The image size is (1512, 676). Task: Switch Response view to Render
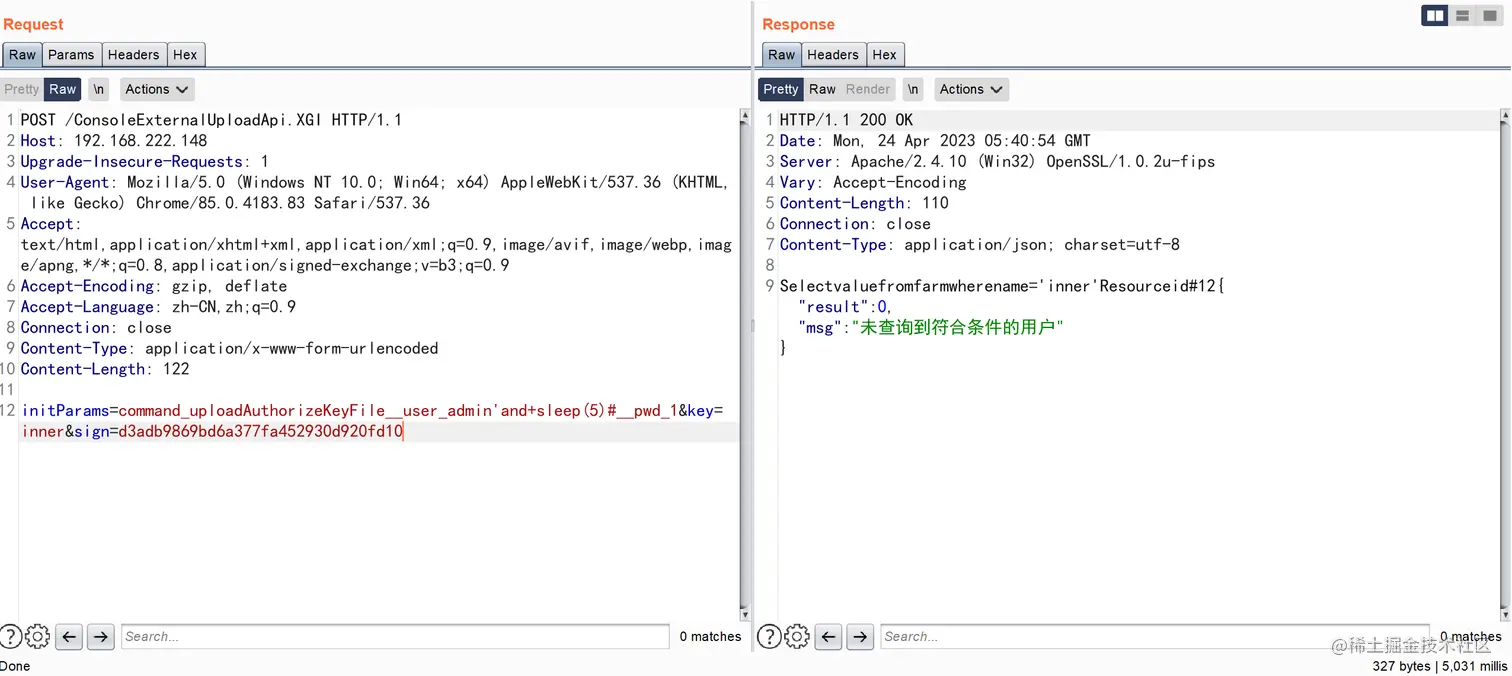(x=867, y=89)
